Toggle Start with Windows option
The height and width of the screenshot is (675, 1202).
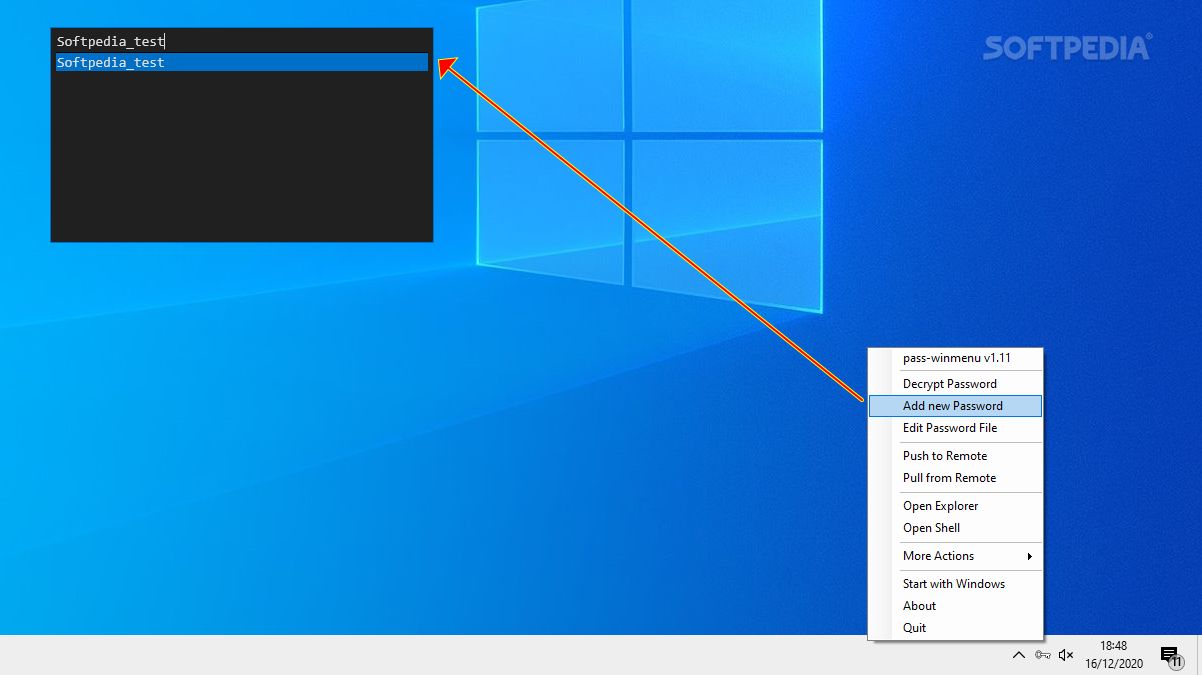tap(955, 584)
